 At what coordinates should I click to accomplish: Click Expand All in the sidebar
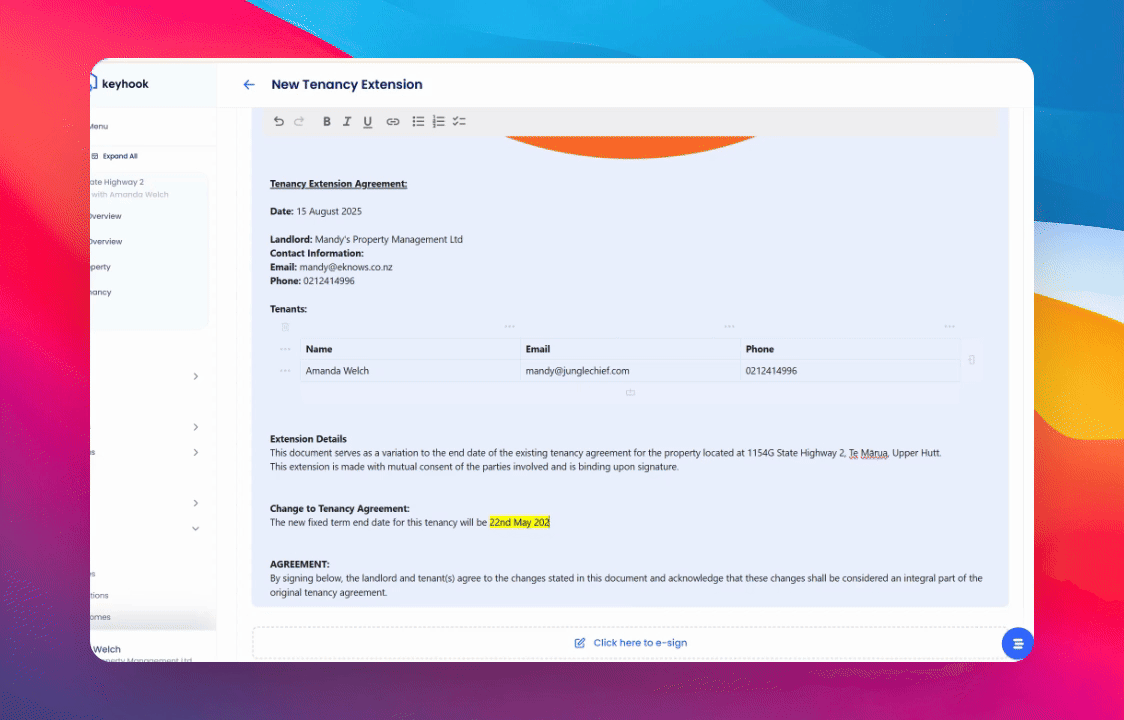click(115, 156)
